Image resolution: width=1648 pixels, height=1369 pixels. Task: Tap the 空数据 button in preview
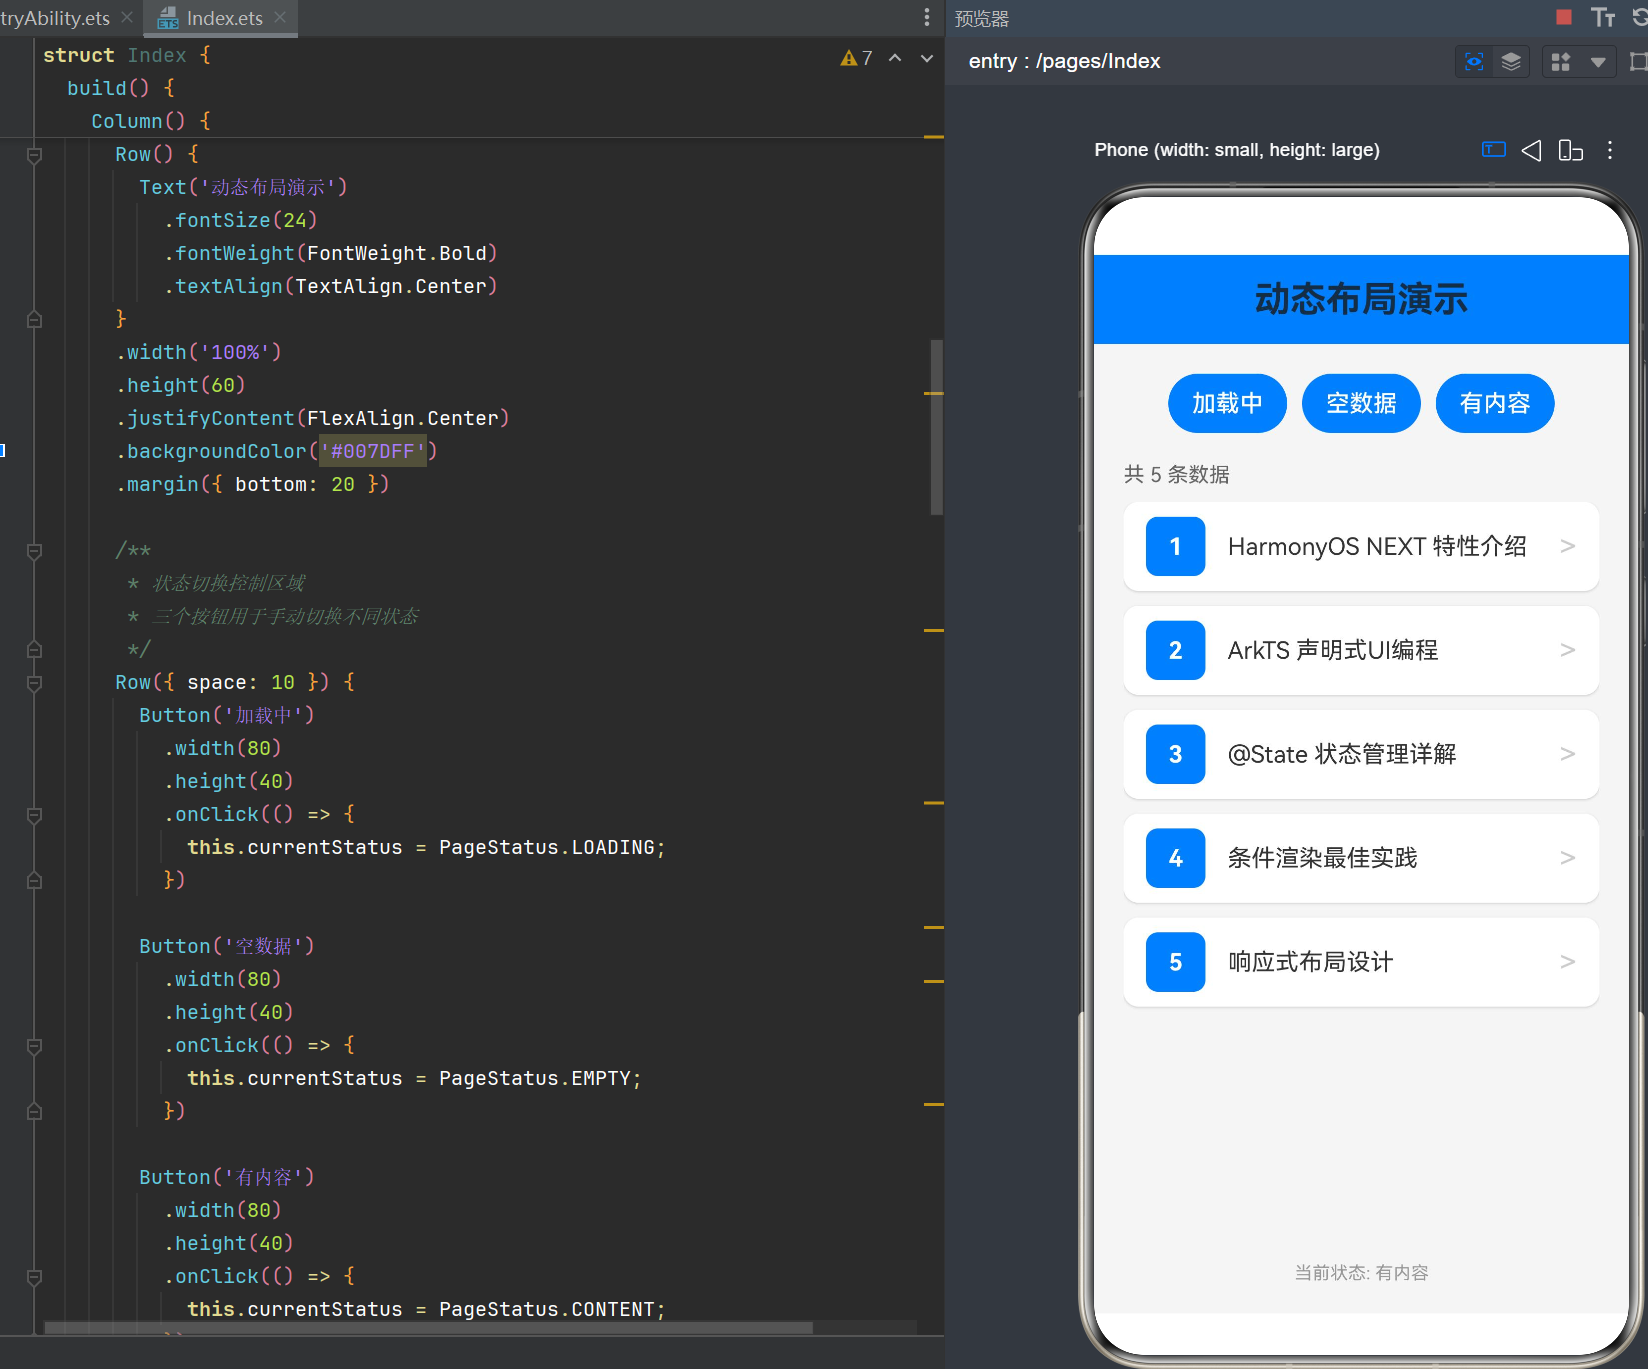click(x=1361, y=403)
